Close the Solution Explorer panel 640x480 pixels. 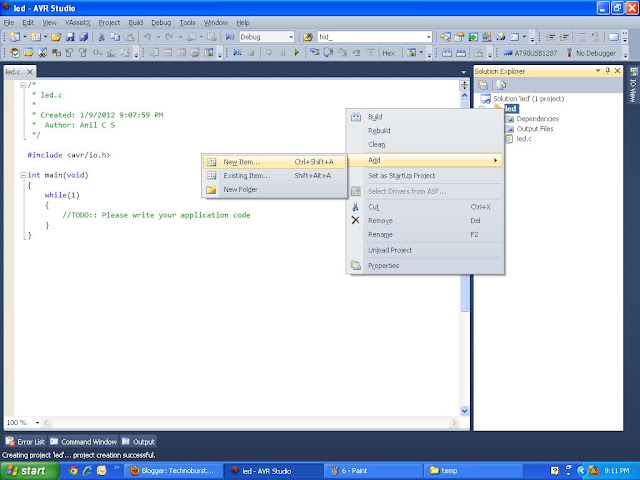(x=618, y=71)
